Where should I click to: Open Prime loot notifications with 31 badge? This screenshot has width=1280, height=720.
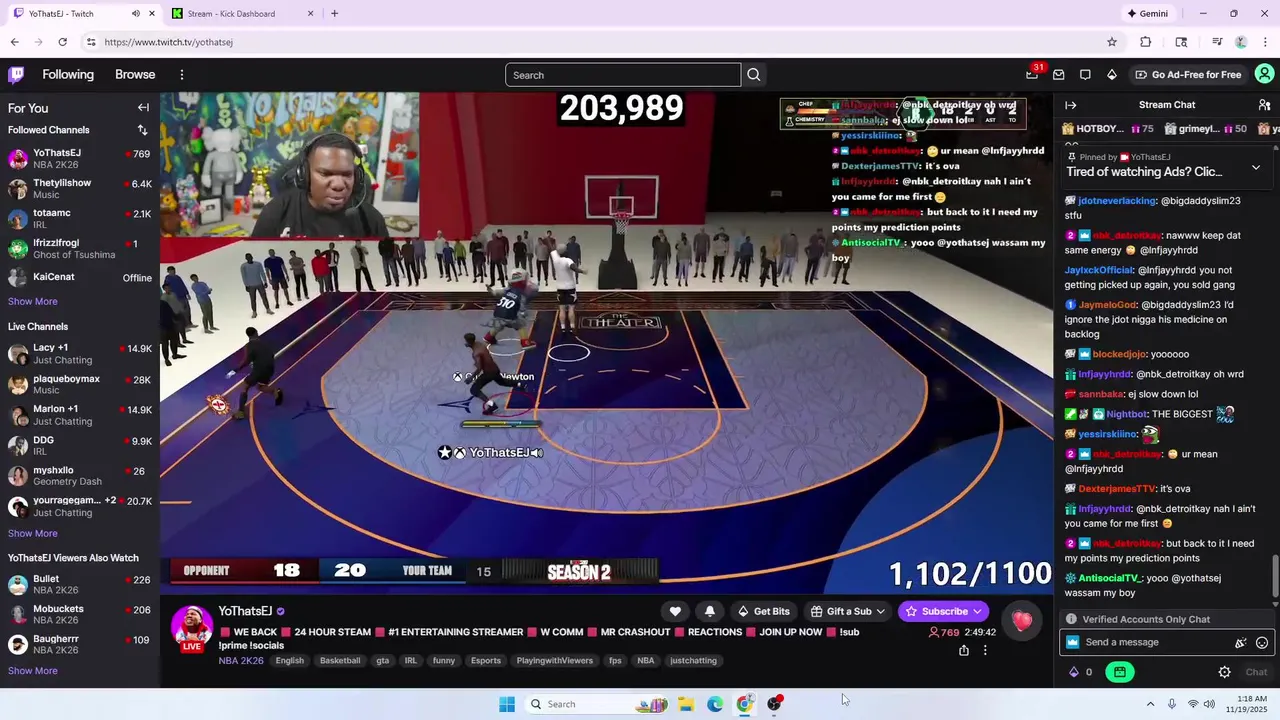coord(1032,74)
